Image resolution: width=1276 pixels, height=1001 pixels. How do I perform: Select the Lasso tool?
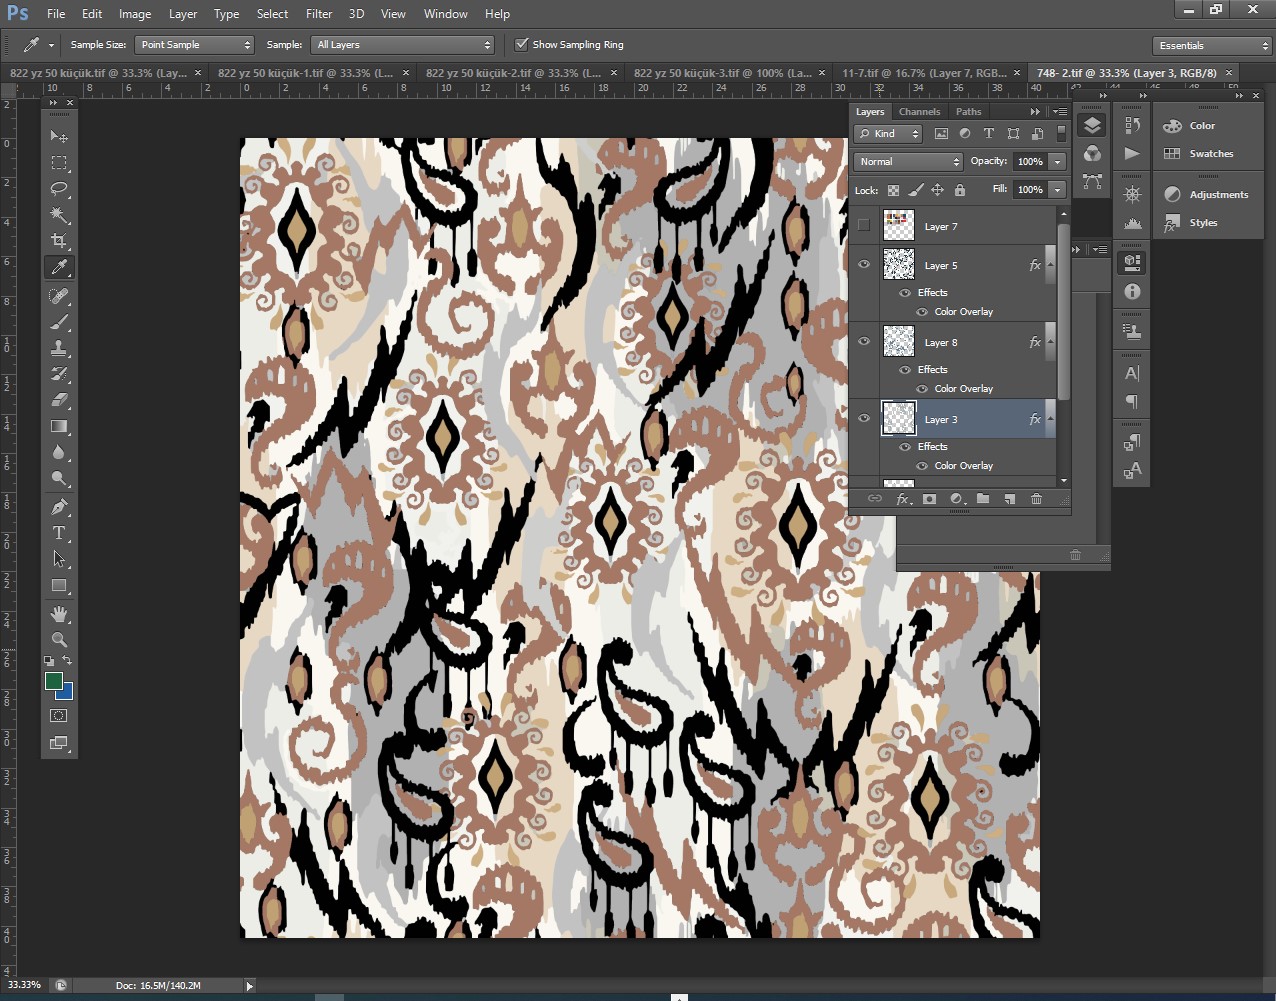point(59,189)
